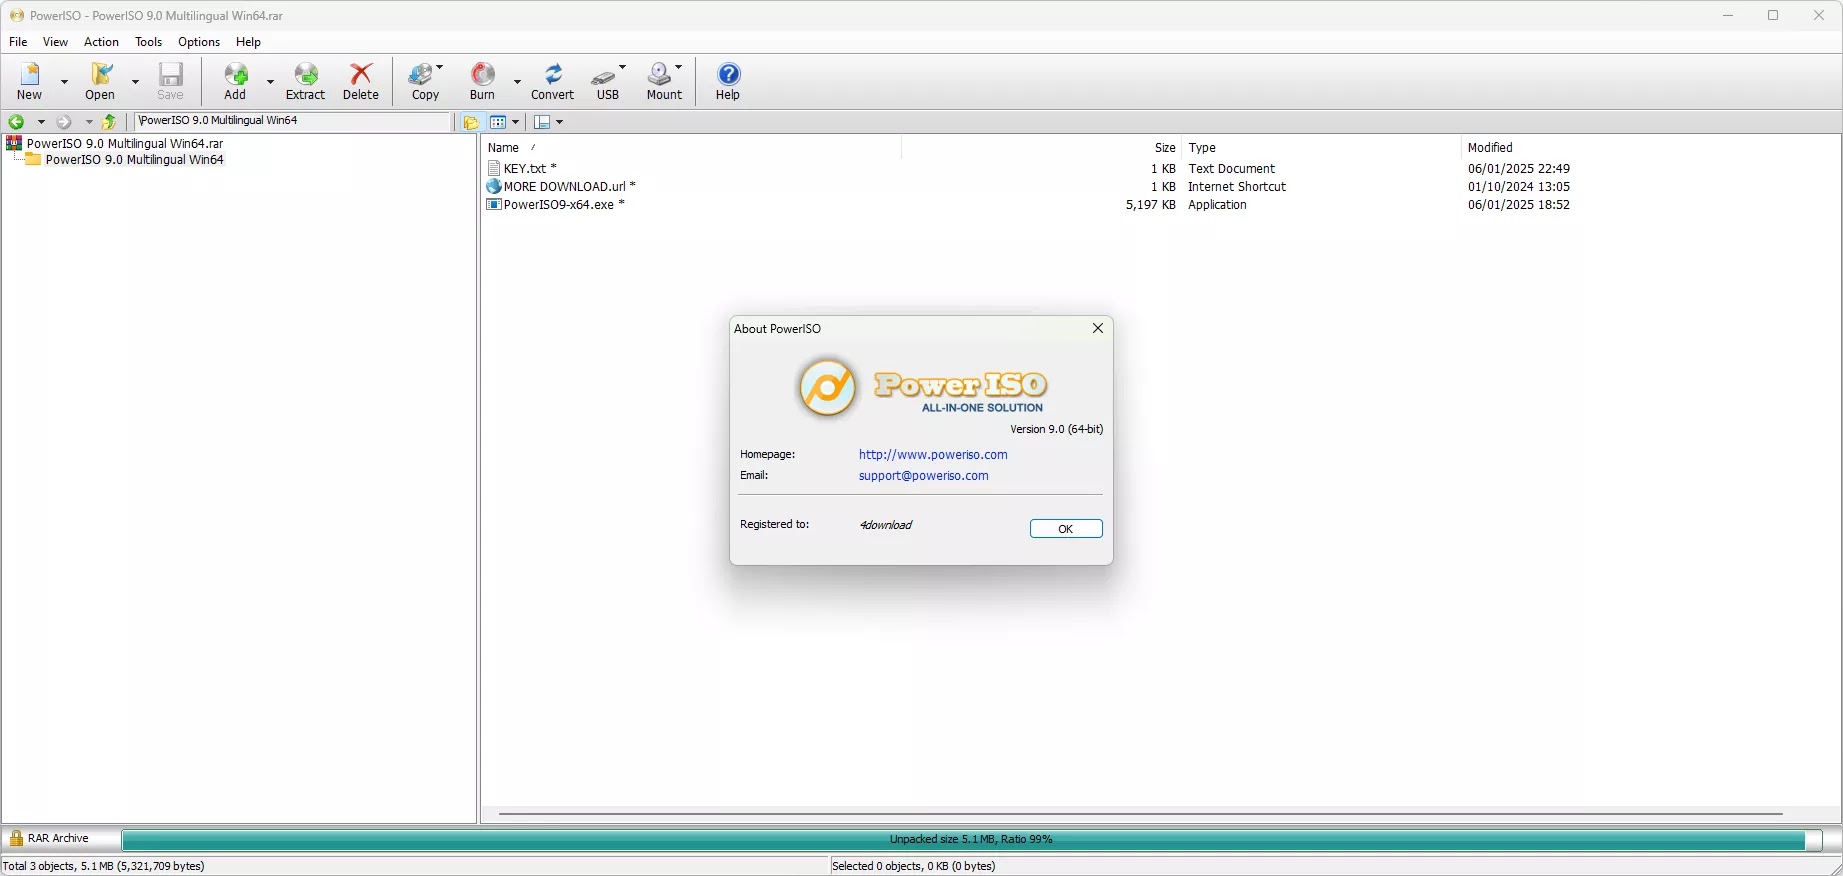Open the Action menu
This screenshot has width=1843, height=876.
(101, 42)
